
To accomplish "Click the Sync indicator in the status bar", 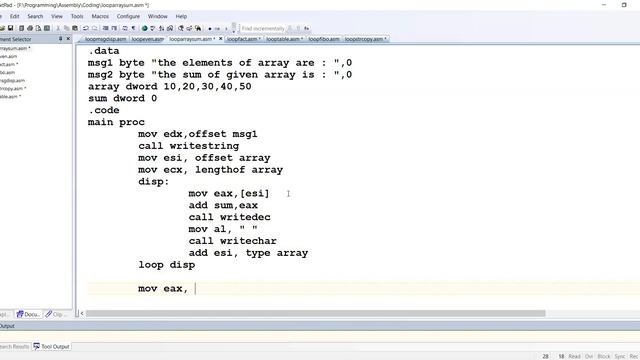I will click(x=620, y=356).
